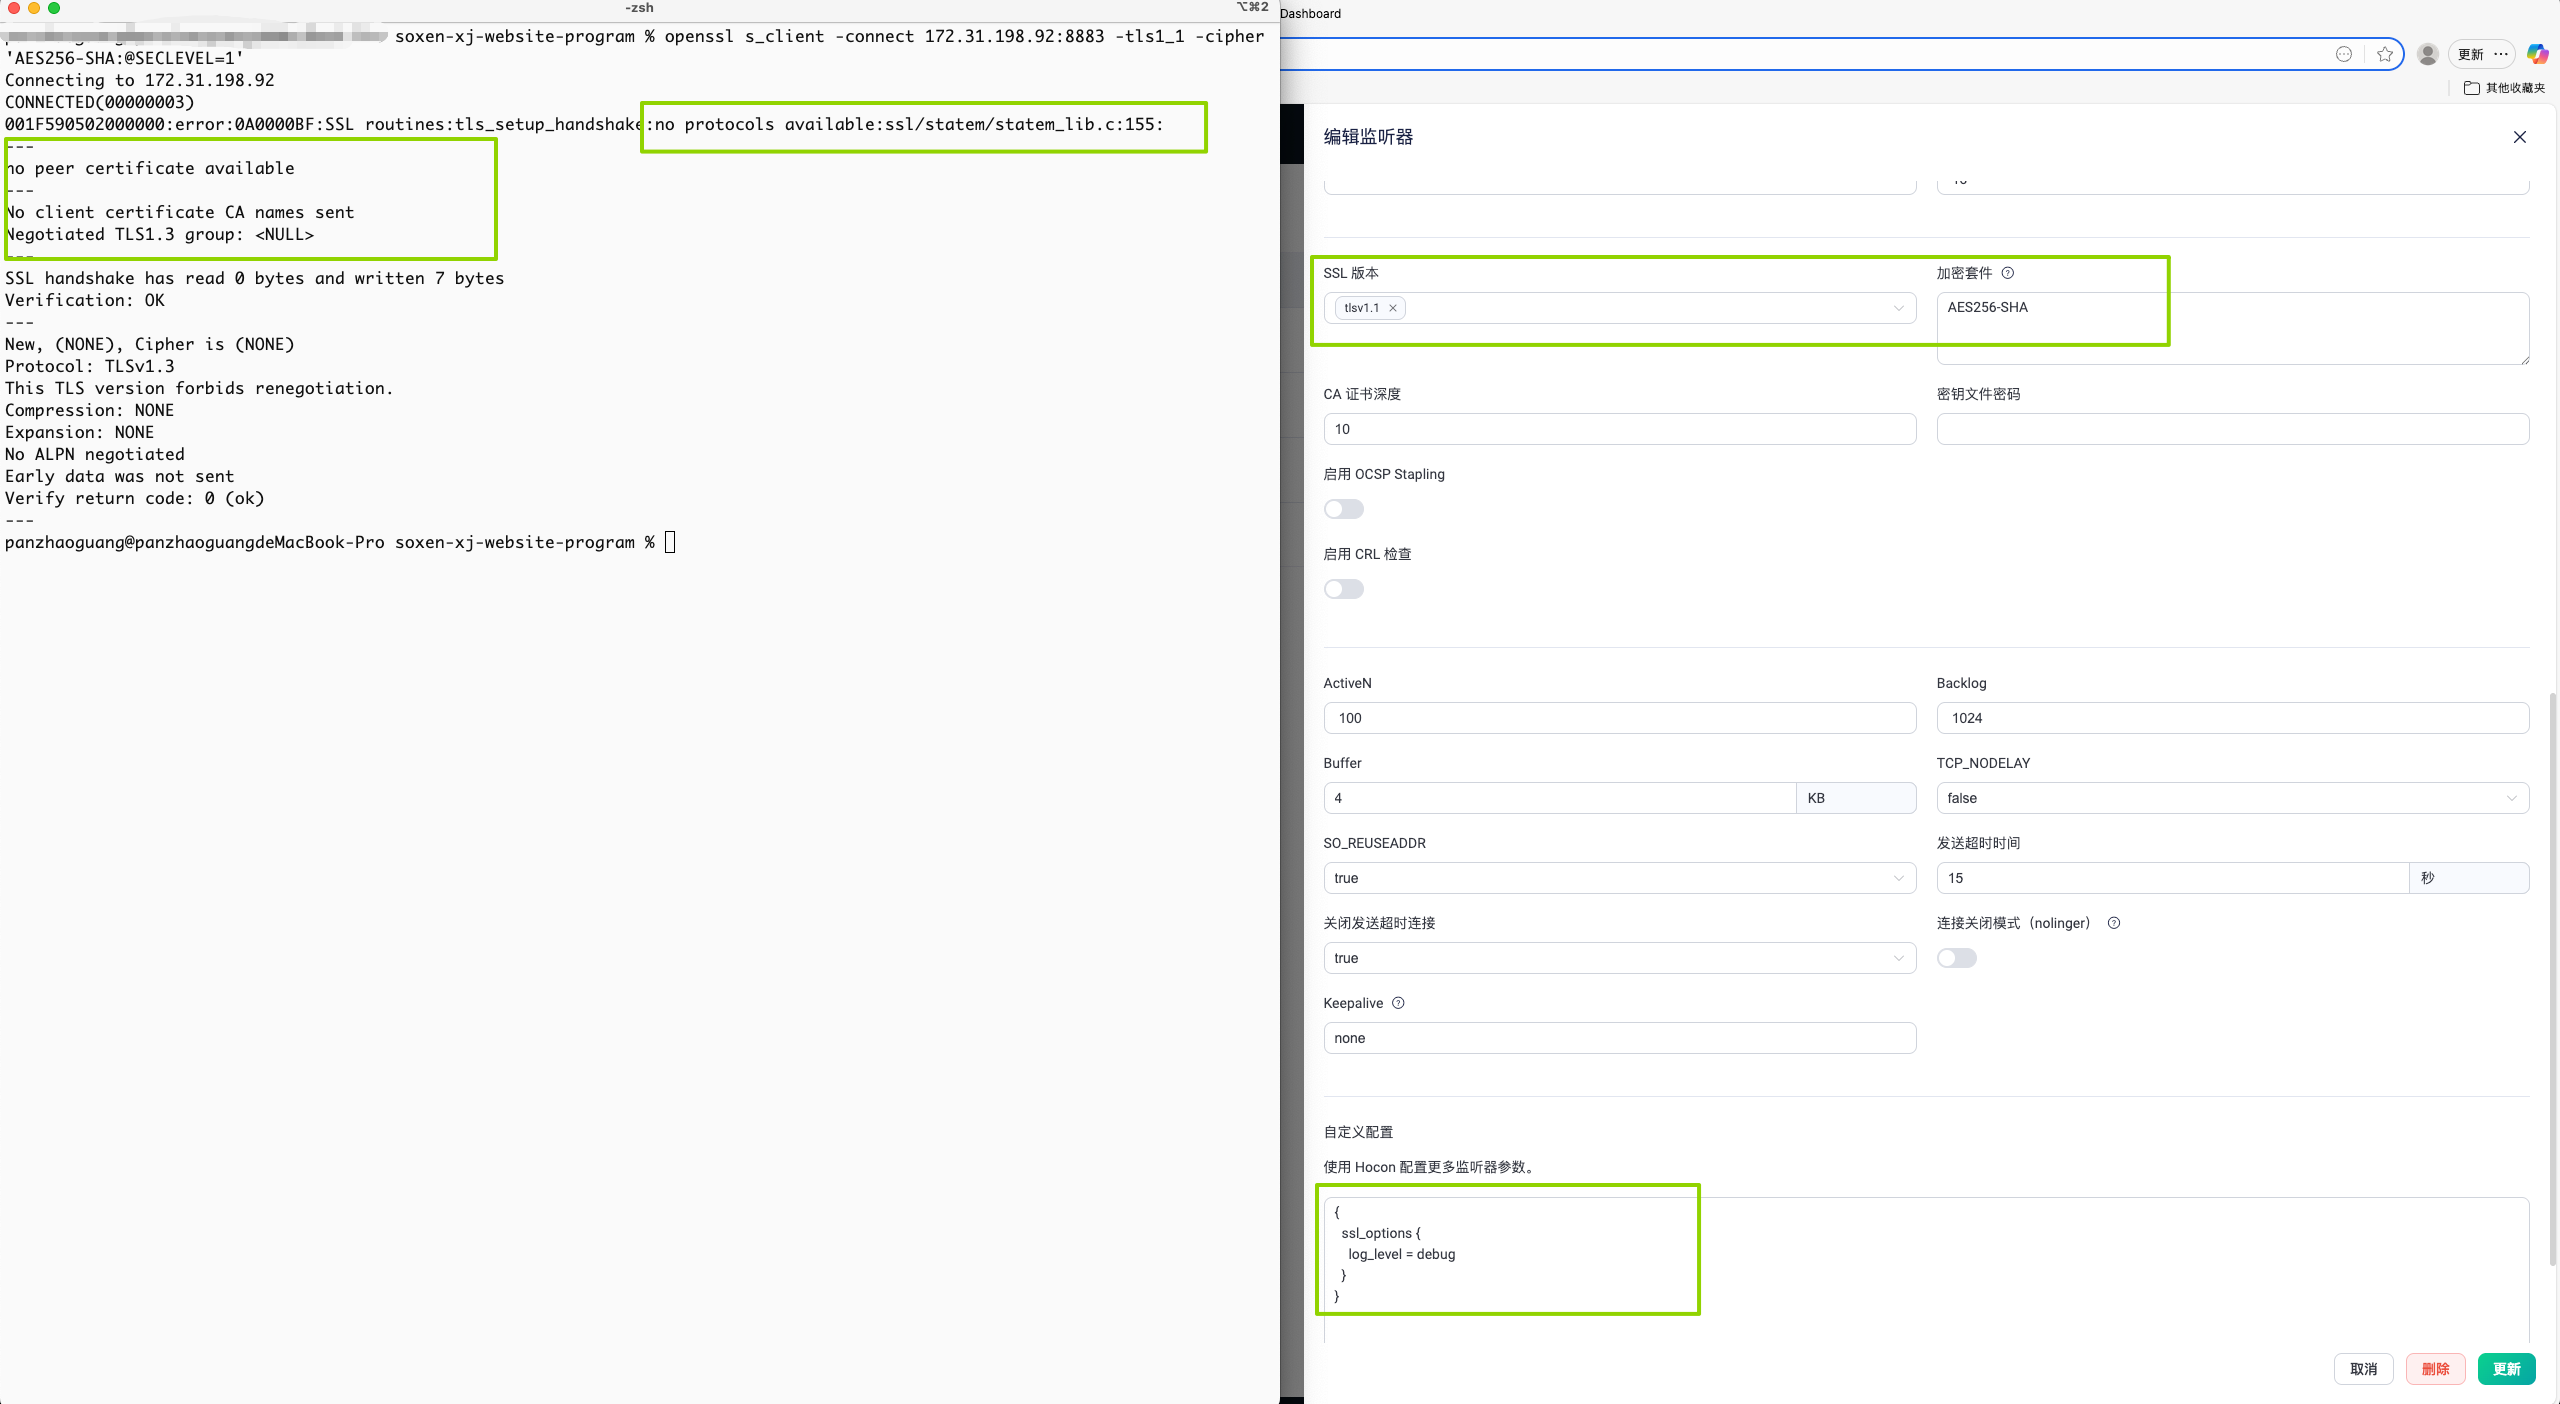Turn on the 启用 CRL 检查 switch
Image resolution: width=2560 pixels, height=1404 pixels.
(1343, 589)
